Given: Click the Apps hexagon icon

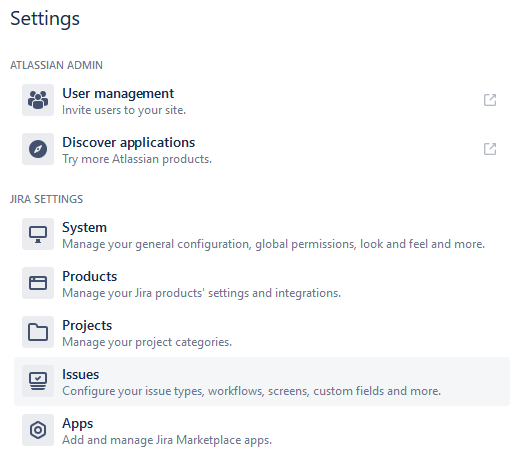Looking at the screenshot, I should tap(38, 430).
